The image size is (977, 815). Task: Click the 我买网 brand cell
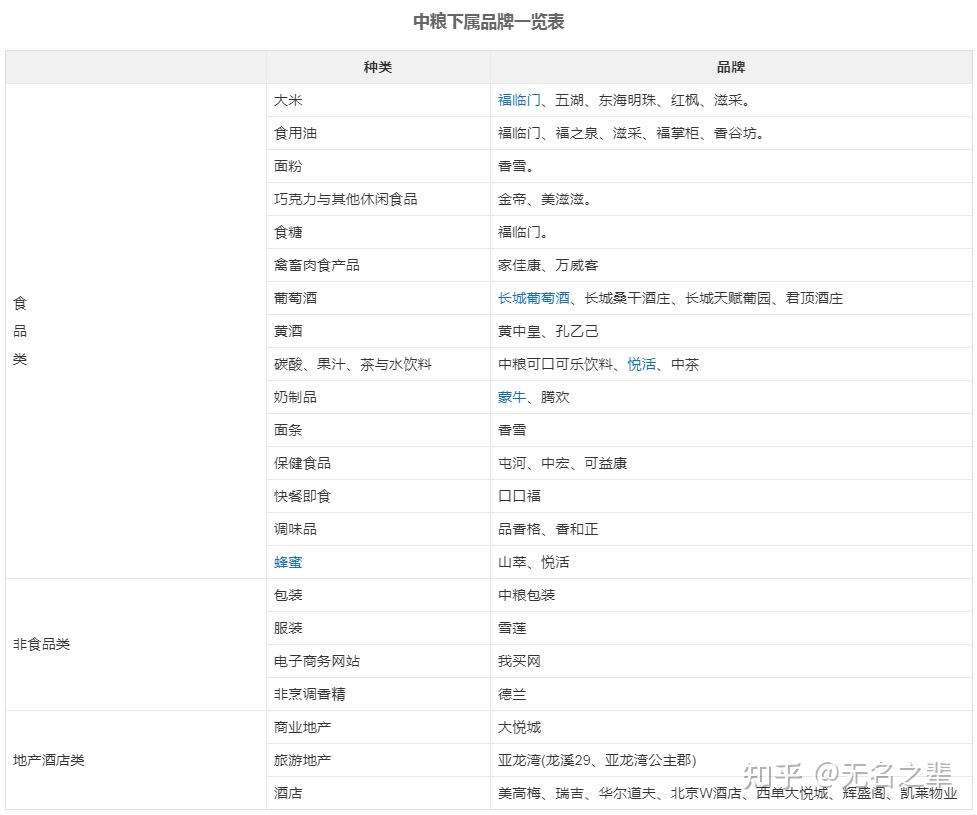point(732,662)
